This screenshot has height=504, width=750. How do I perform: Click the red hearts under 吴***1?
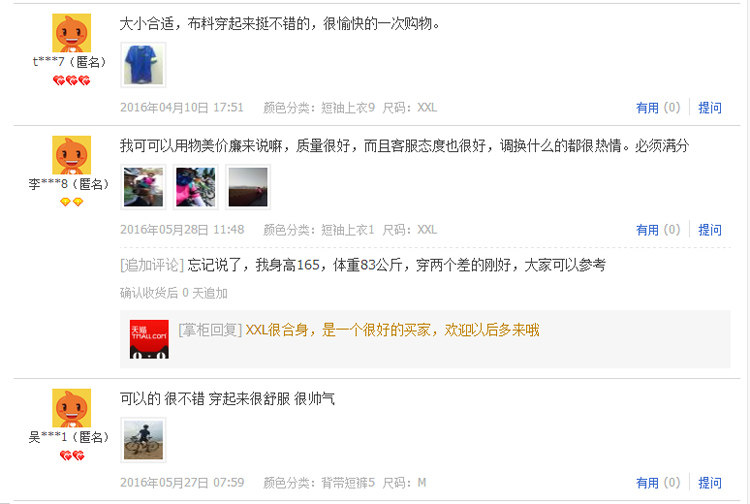pos(71,455)
